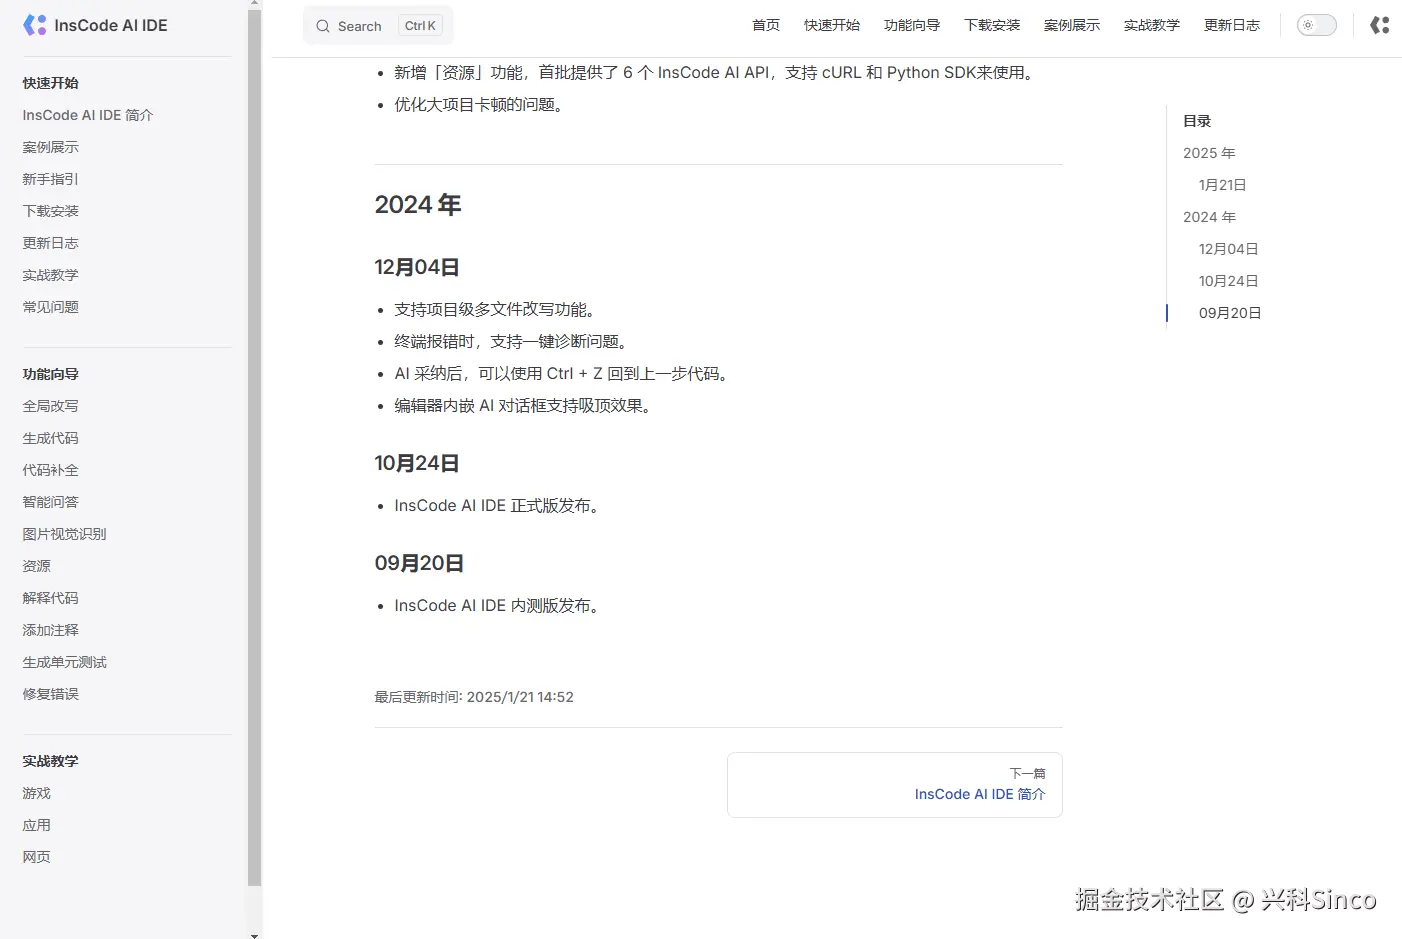Click the InsCode AI IDE logo icon
This screenshot has width=1402, height=939.
pyautogui.click(x=34, y=24)
